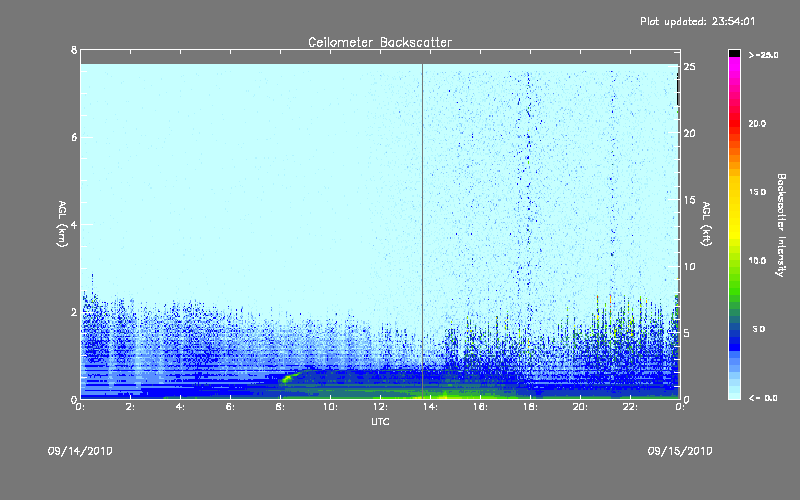800x500 pixels.
Task: Click the '20' kft right axis label
Action: (690, 133)
